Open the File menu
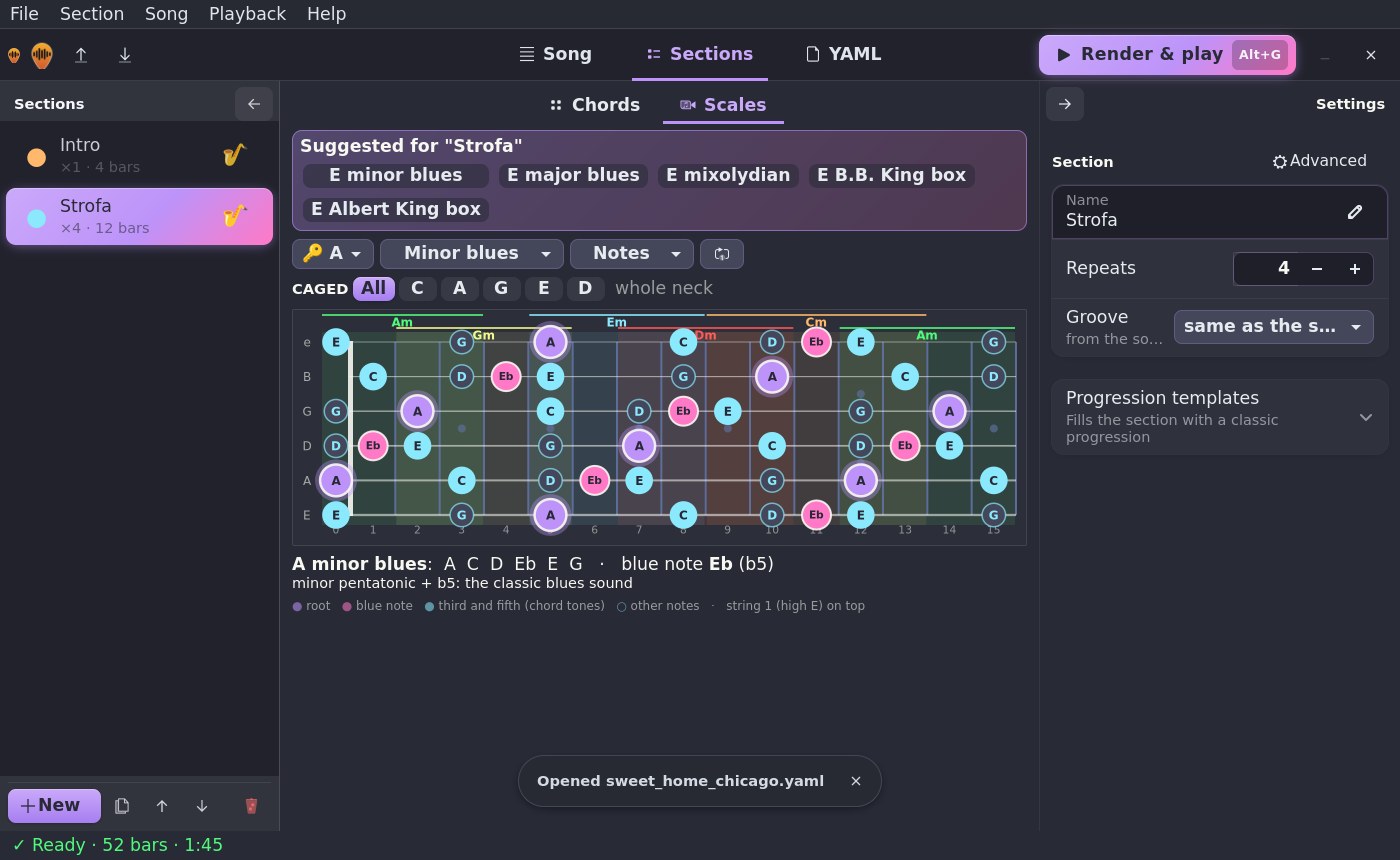 (24, 14)
